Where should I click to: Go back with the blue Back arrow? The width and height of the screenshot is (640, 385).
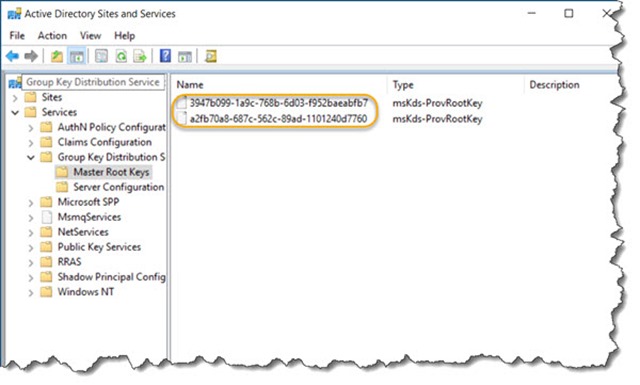click(x=12, y=56)
